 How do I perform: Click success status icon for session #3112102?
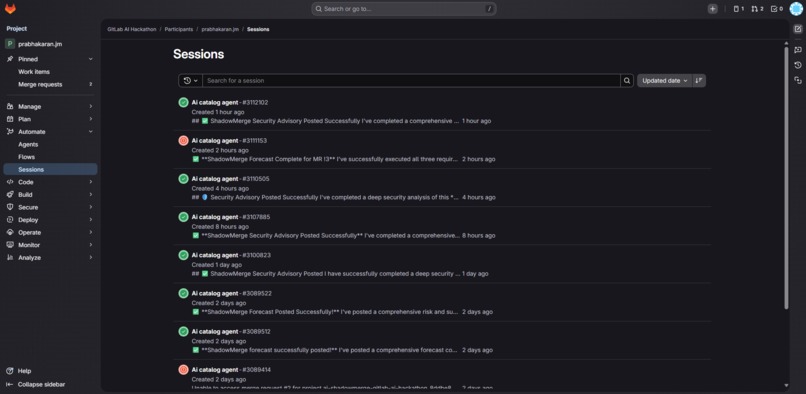point(184,102)
